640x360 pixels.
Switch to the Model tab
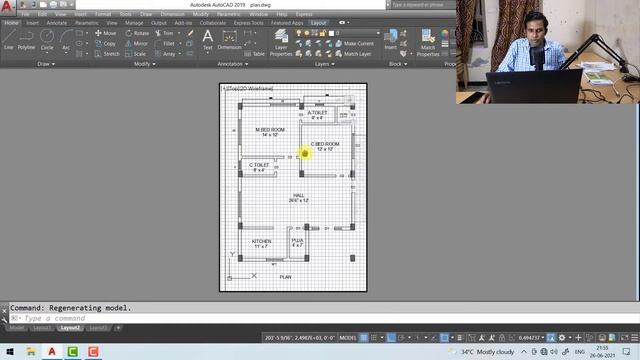(17, 328)
